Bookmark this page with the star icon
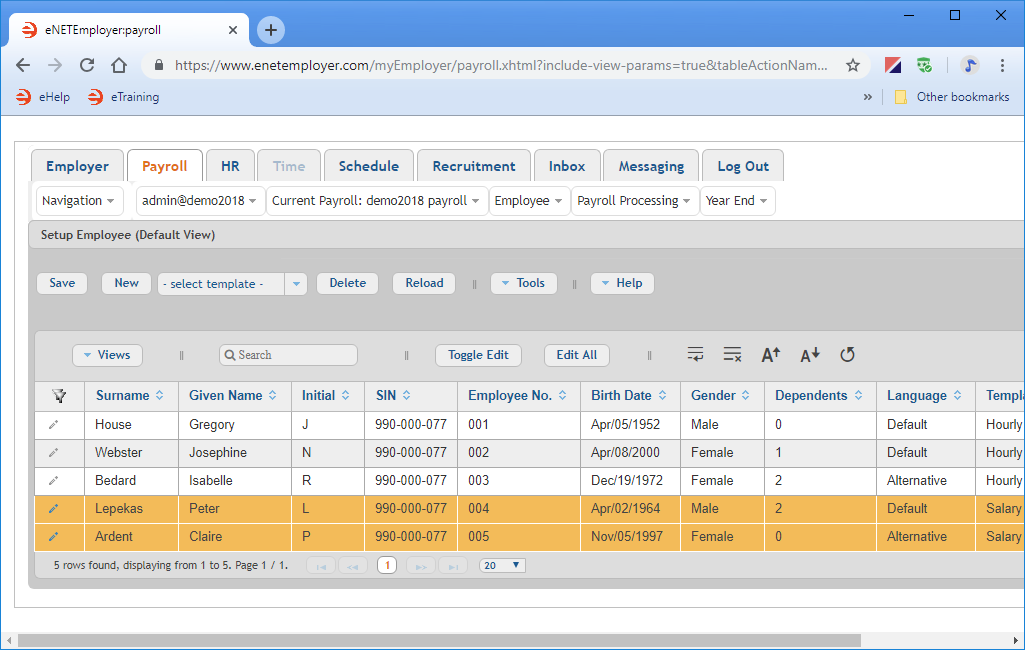The image size is (1025, 650). coord(853,65)
